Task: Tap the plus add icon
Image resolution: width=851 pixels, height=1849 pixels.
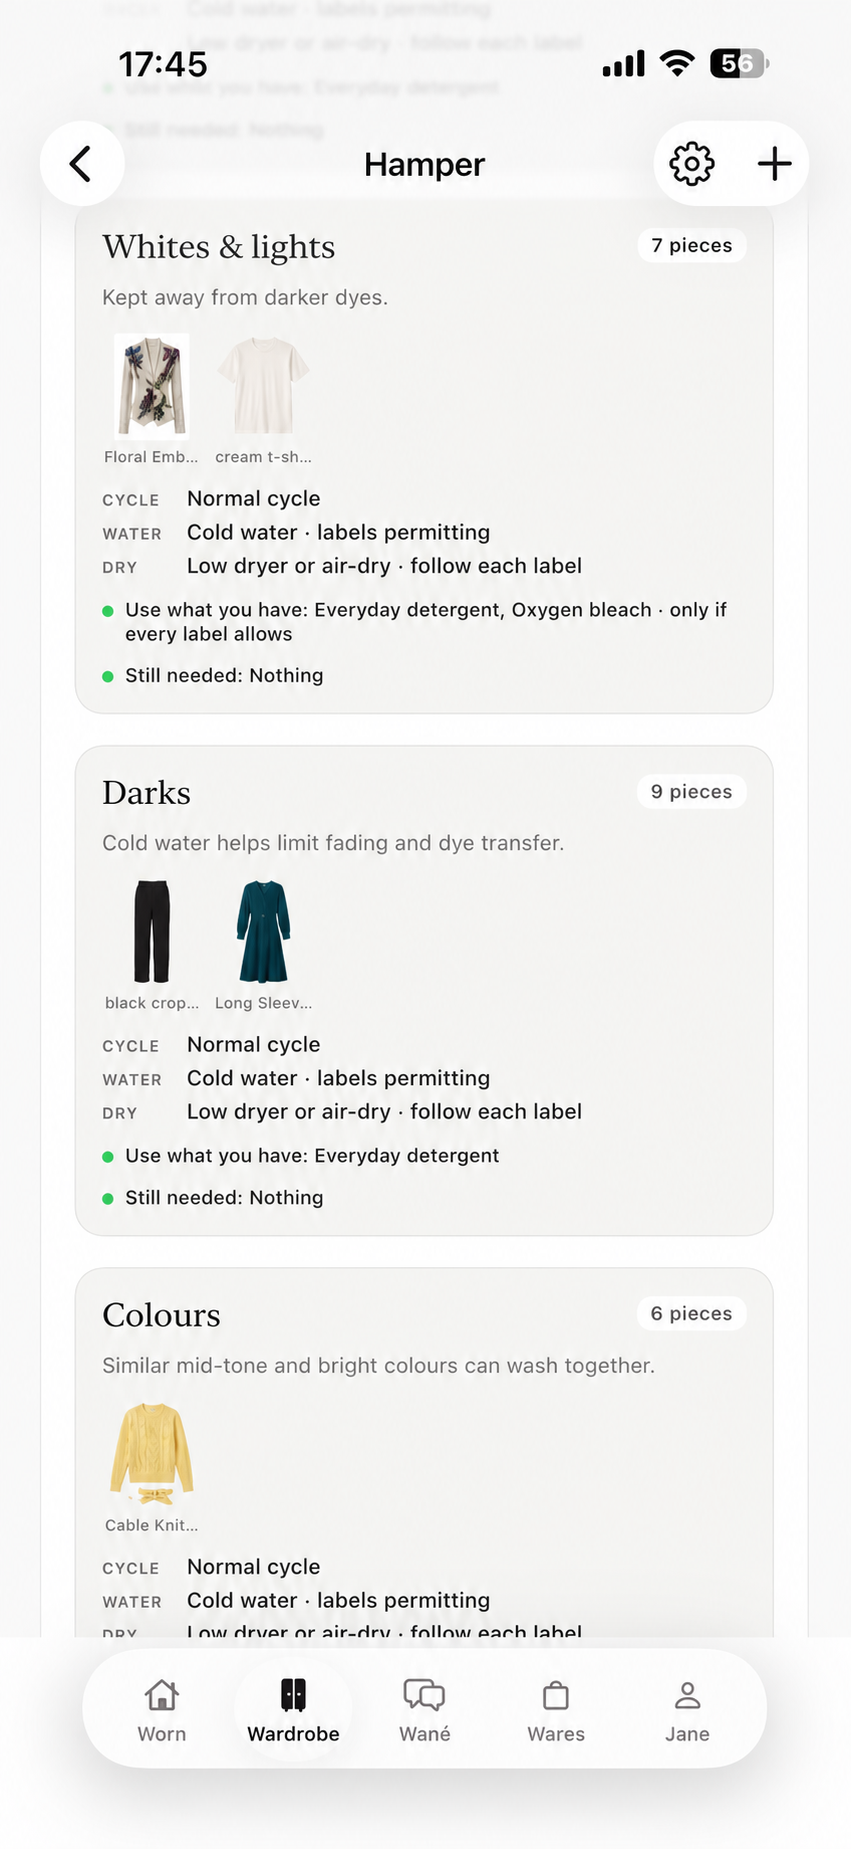Action: pyautogui.click(x=775, y=164)
